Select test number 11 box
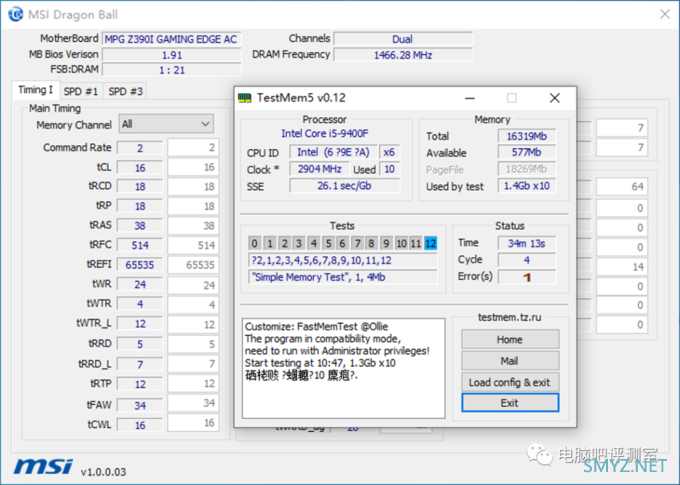680x485 pixels. (x=416, y=243)
